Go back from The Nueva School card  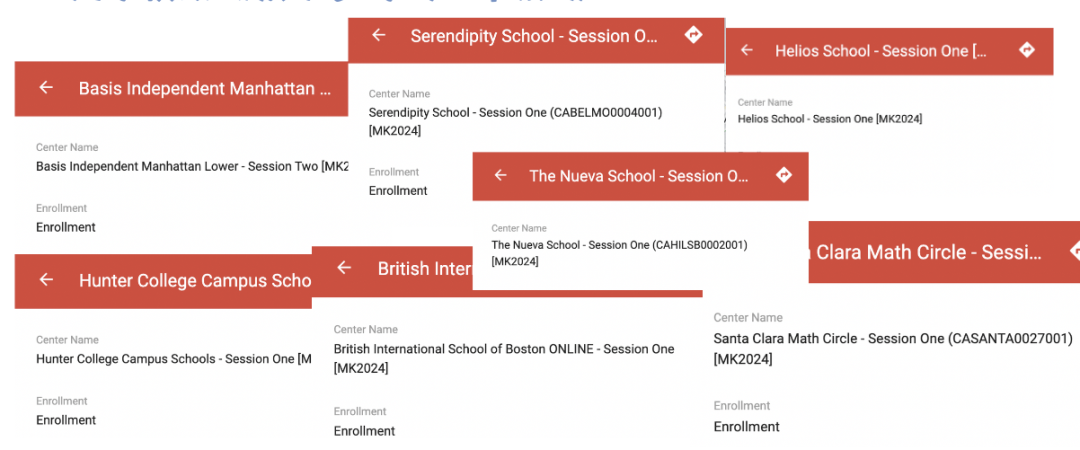501,176
